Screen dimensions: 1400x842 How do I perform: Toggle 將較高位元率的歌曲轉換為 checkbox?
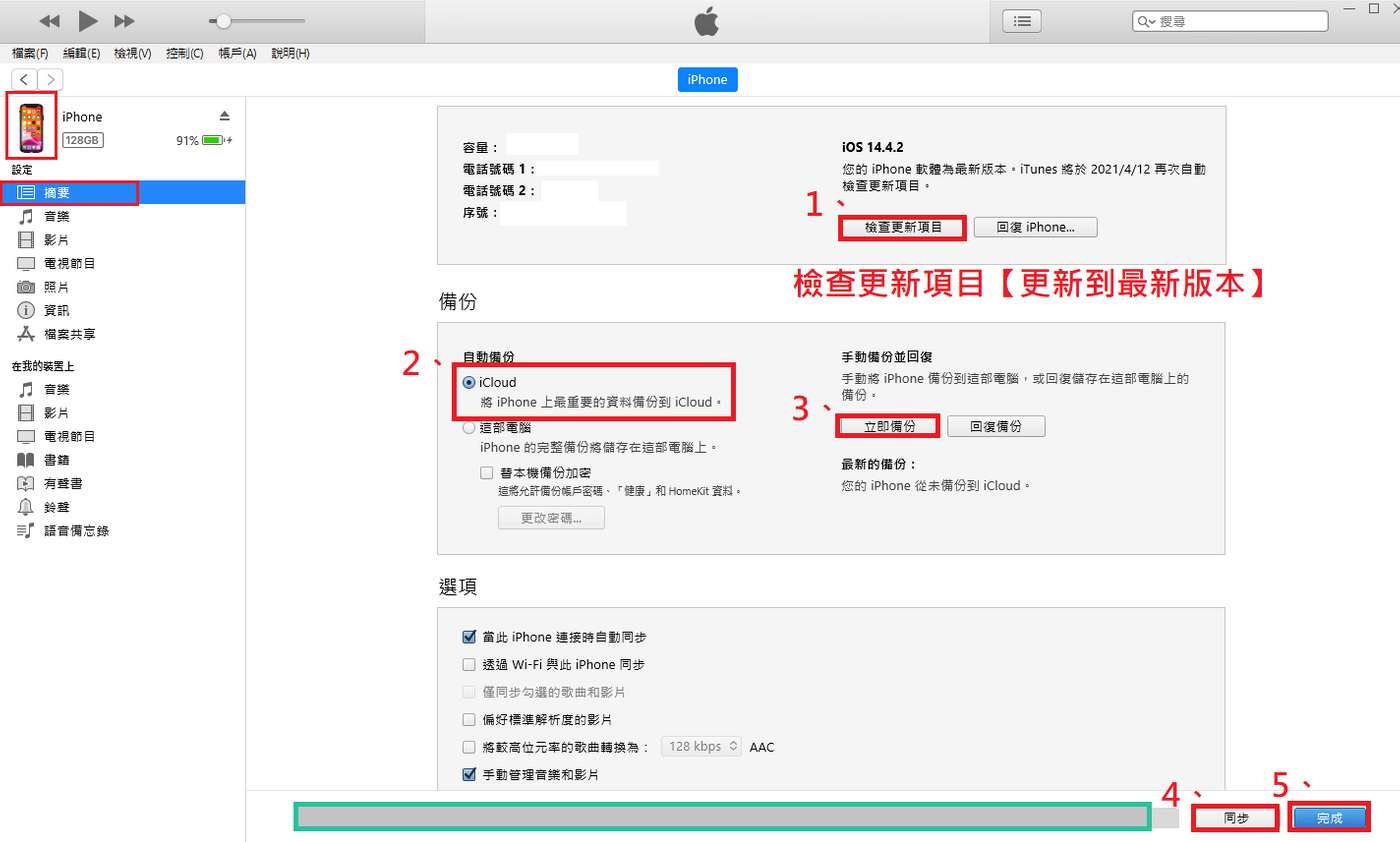469,747
